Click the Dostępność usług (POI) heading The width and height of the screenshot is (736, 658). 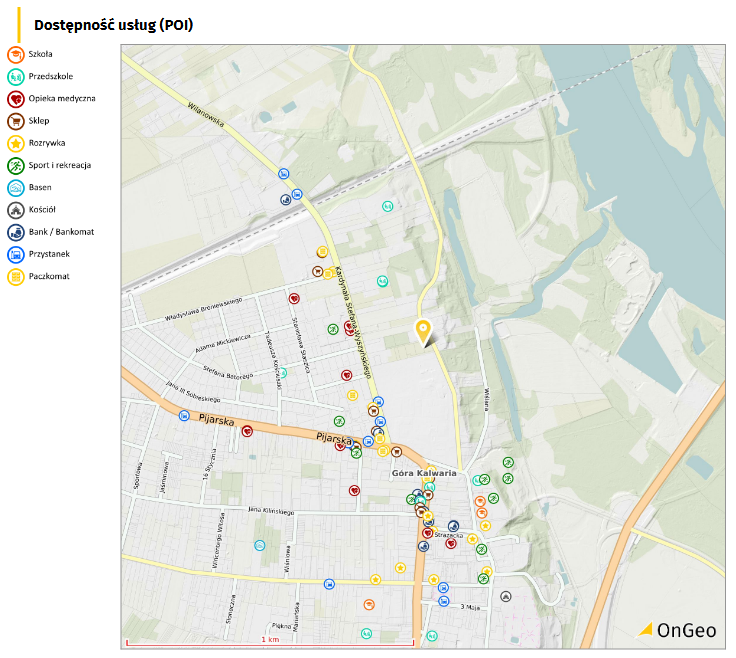(113, 25)
